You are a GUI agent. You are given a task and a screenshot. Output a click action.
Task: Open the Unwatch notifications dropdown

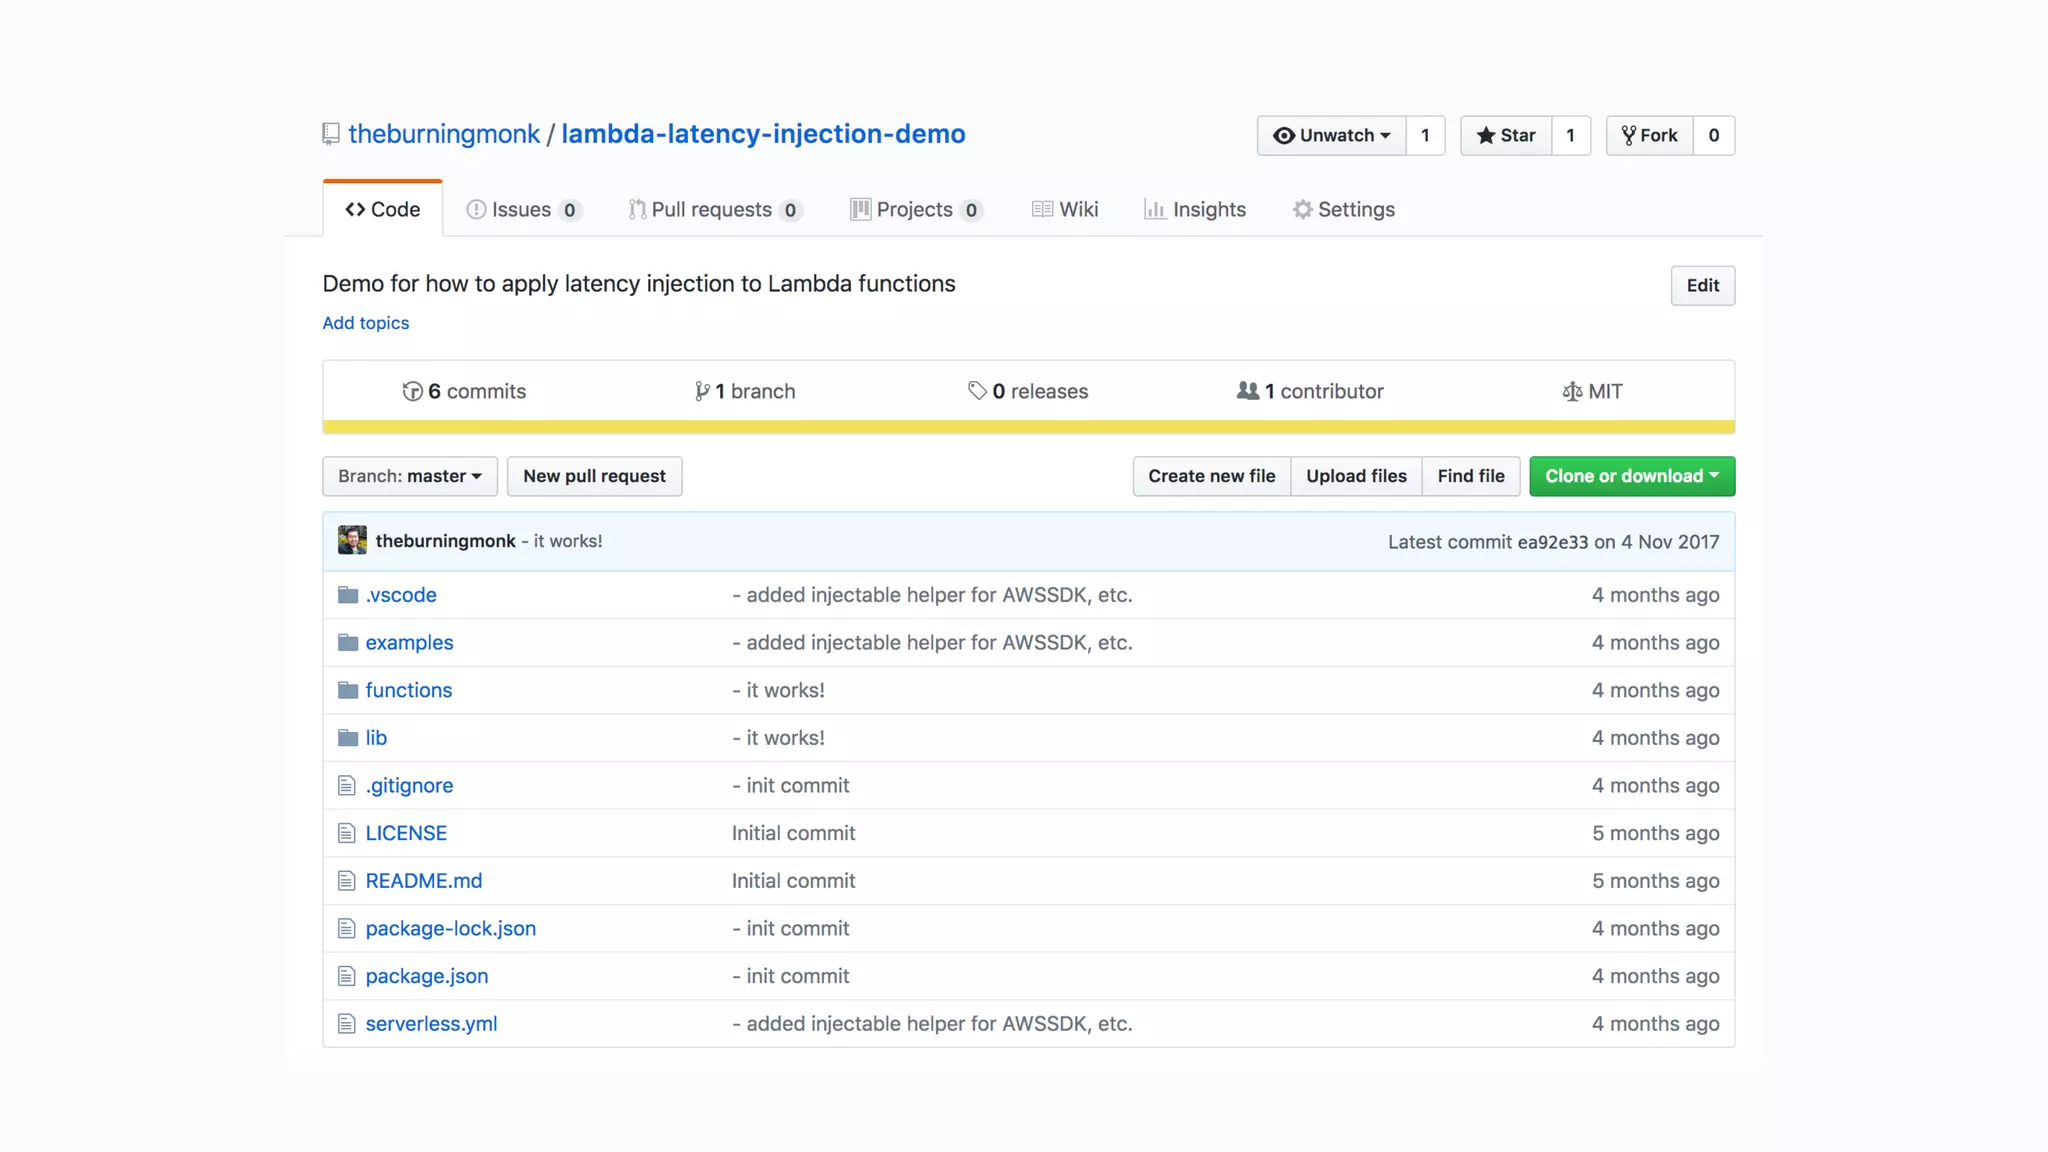pos(1331,135)
